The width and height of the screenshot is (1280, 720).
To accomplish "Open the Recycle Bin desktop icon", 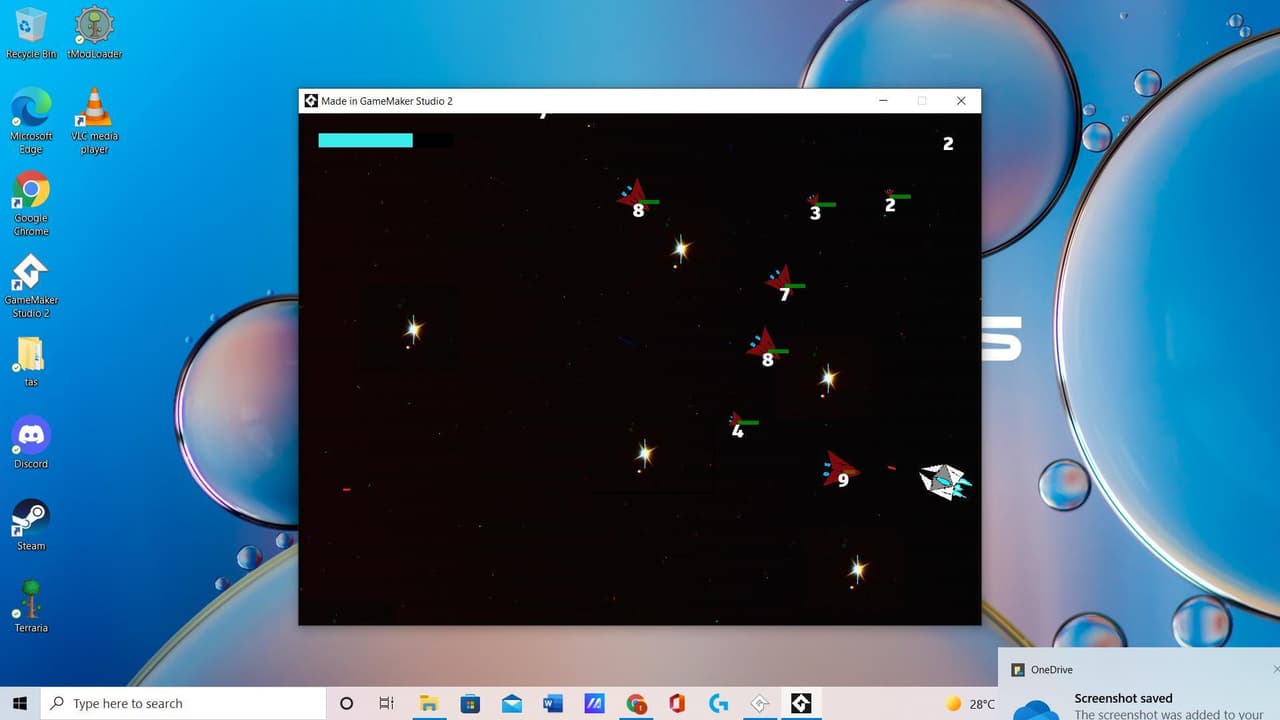I will point(31,33).
